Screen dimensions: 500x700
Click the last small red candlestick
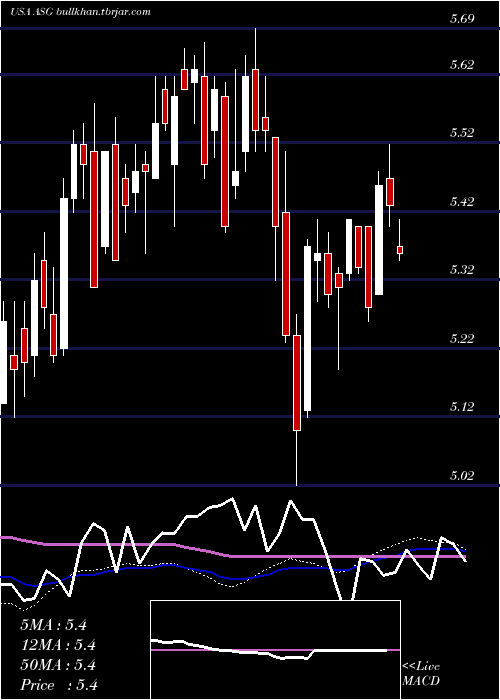[x=400, y=250]
